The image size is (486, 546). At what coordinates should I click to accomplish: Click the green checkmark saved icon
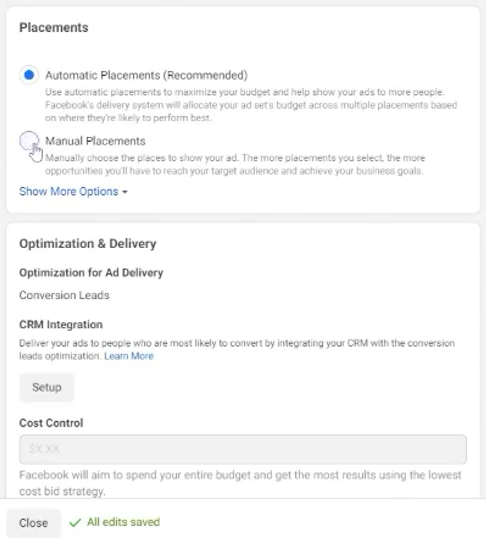75,522
